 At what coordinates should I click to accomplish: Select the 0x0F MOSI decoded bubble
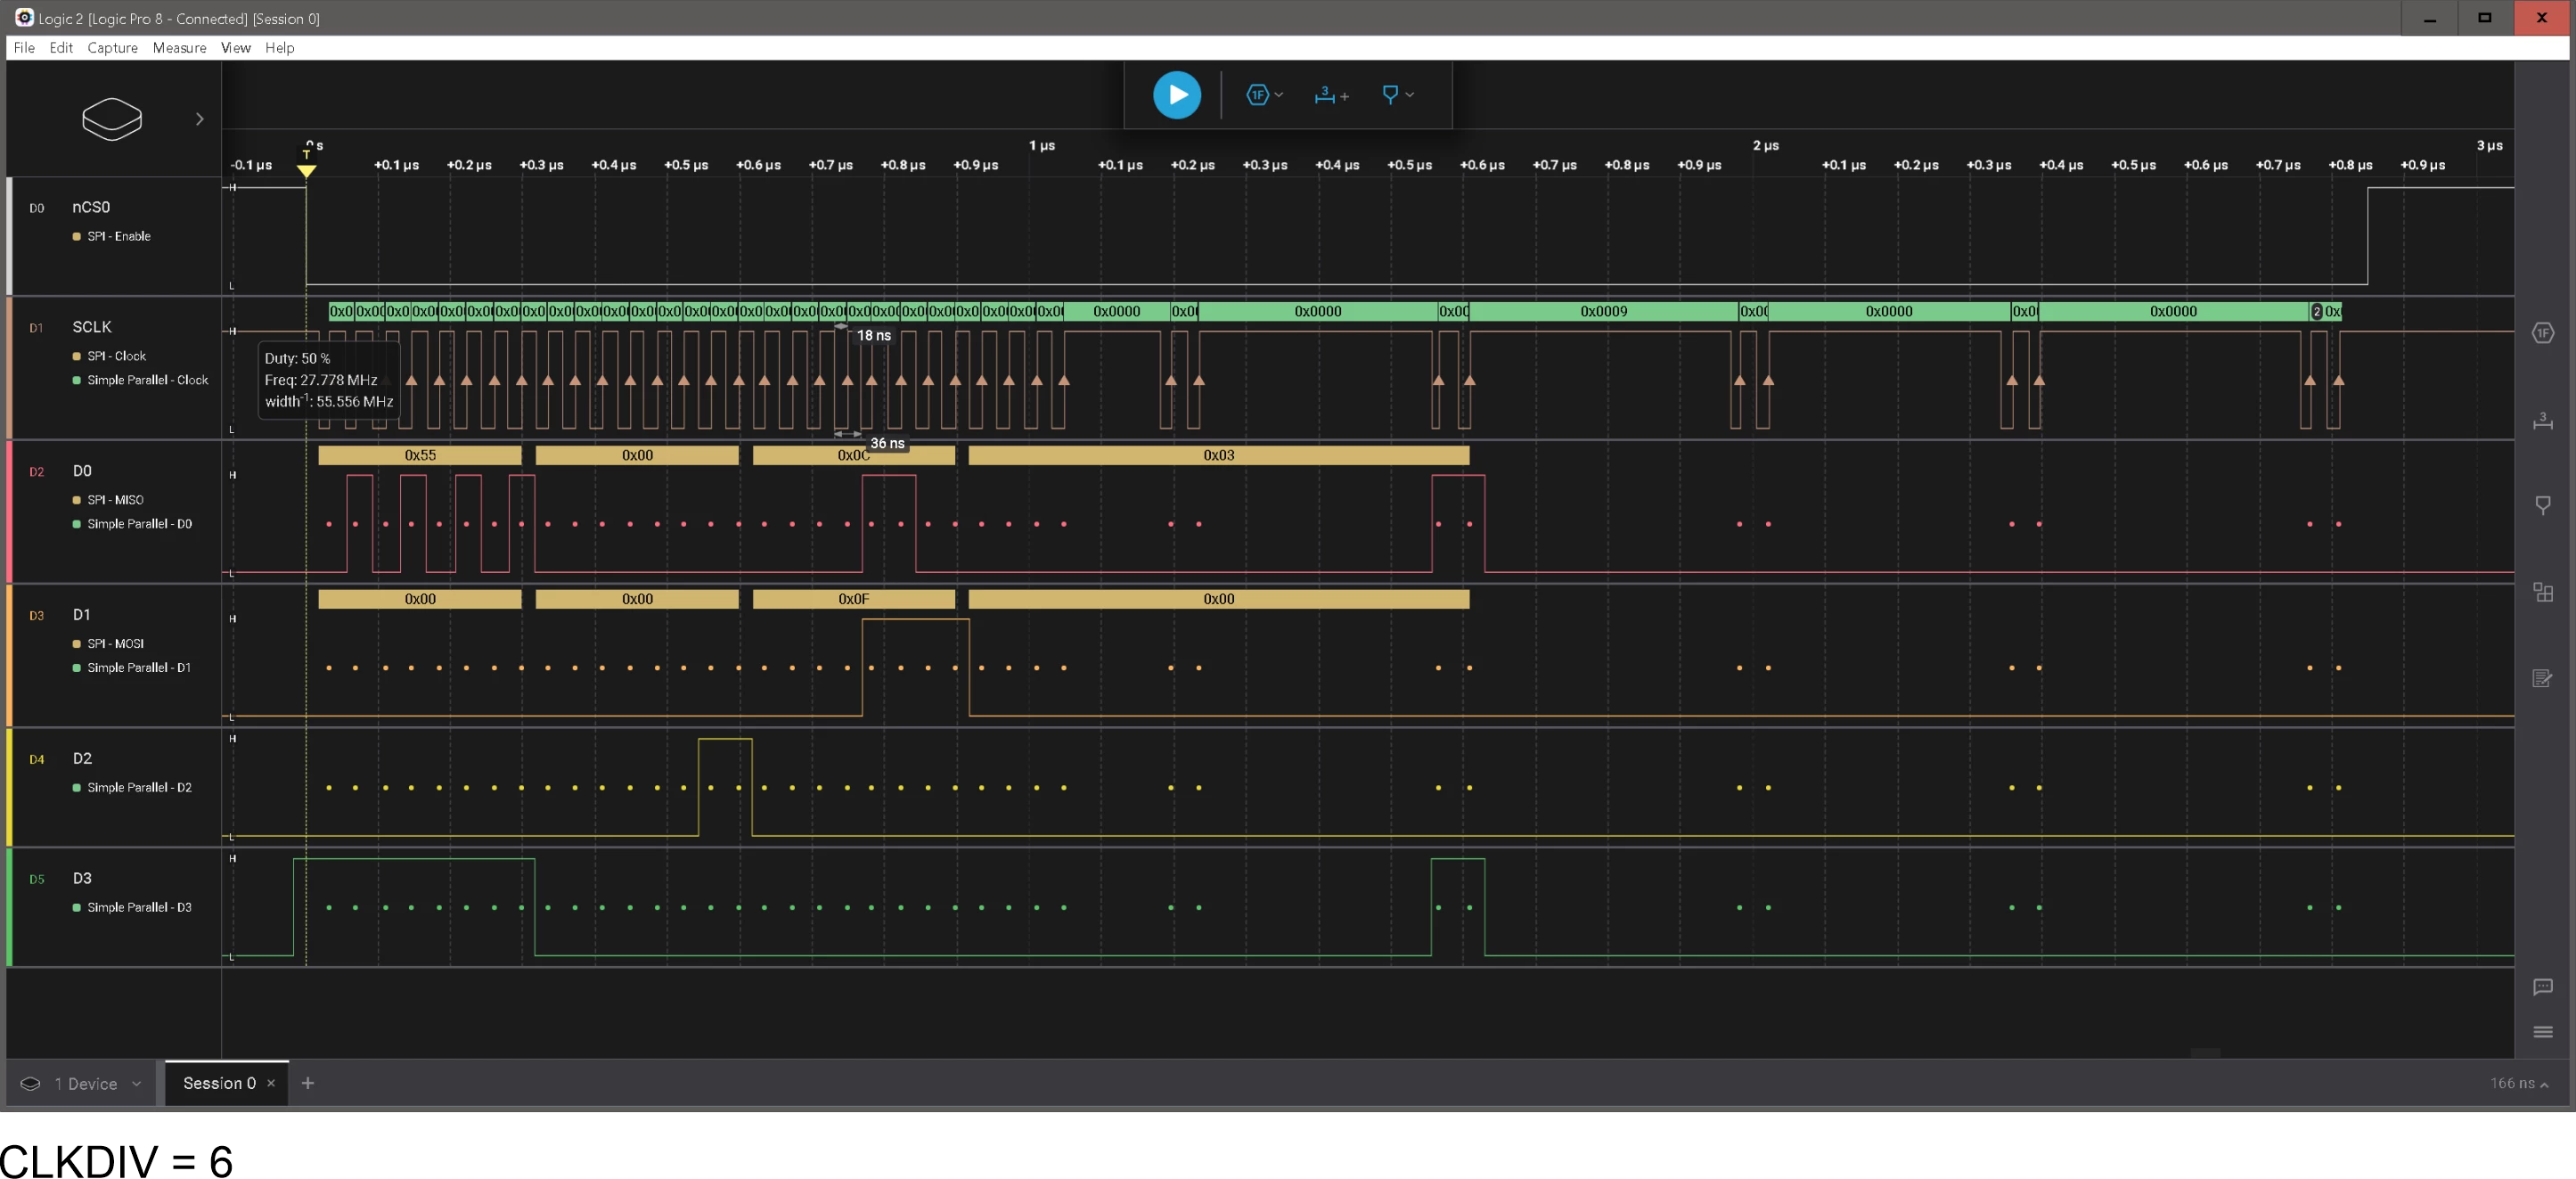pyautogui.click(x=854, y=600)
